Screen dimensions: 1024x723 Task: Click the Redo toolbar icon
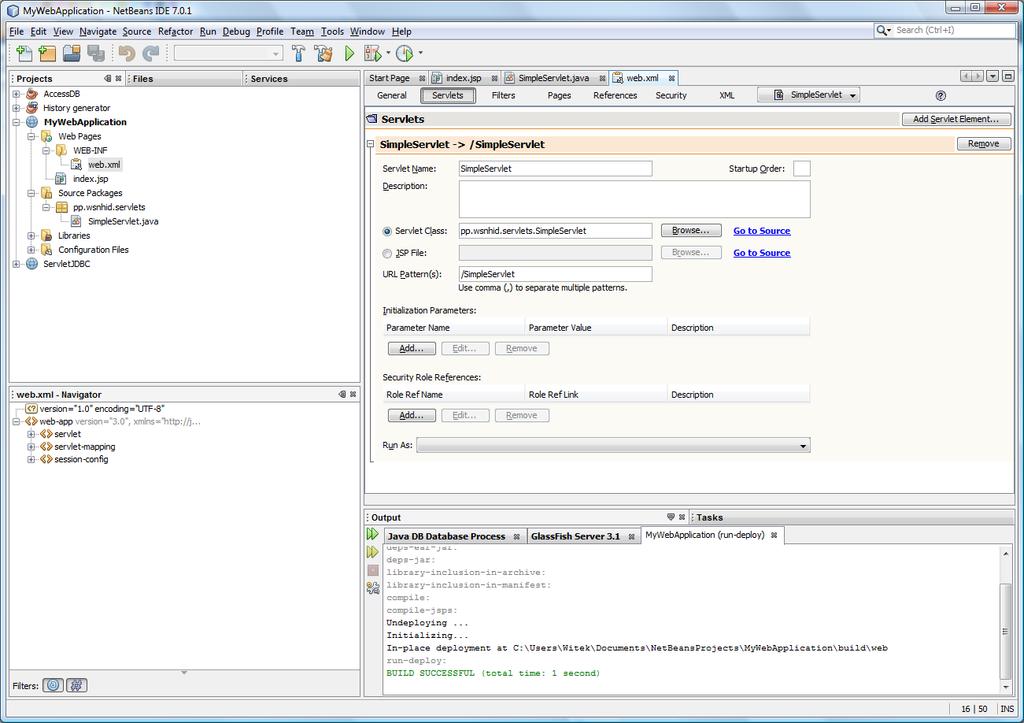pyautogui.click(x=151, y=54)
